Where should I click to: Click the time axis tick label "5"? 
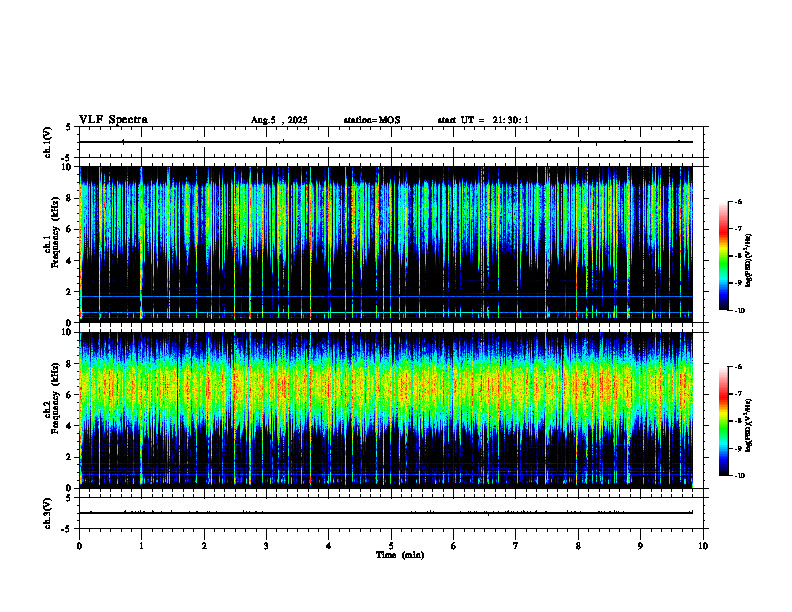tap(391, 546)
